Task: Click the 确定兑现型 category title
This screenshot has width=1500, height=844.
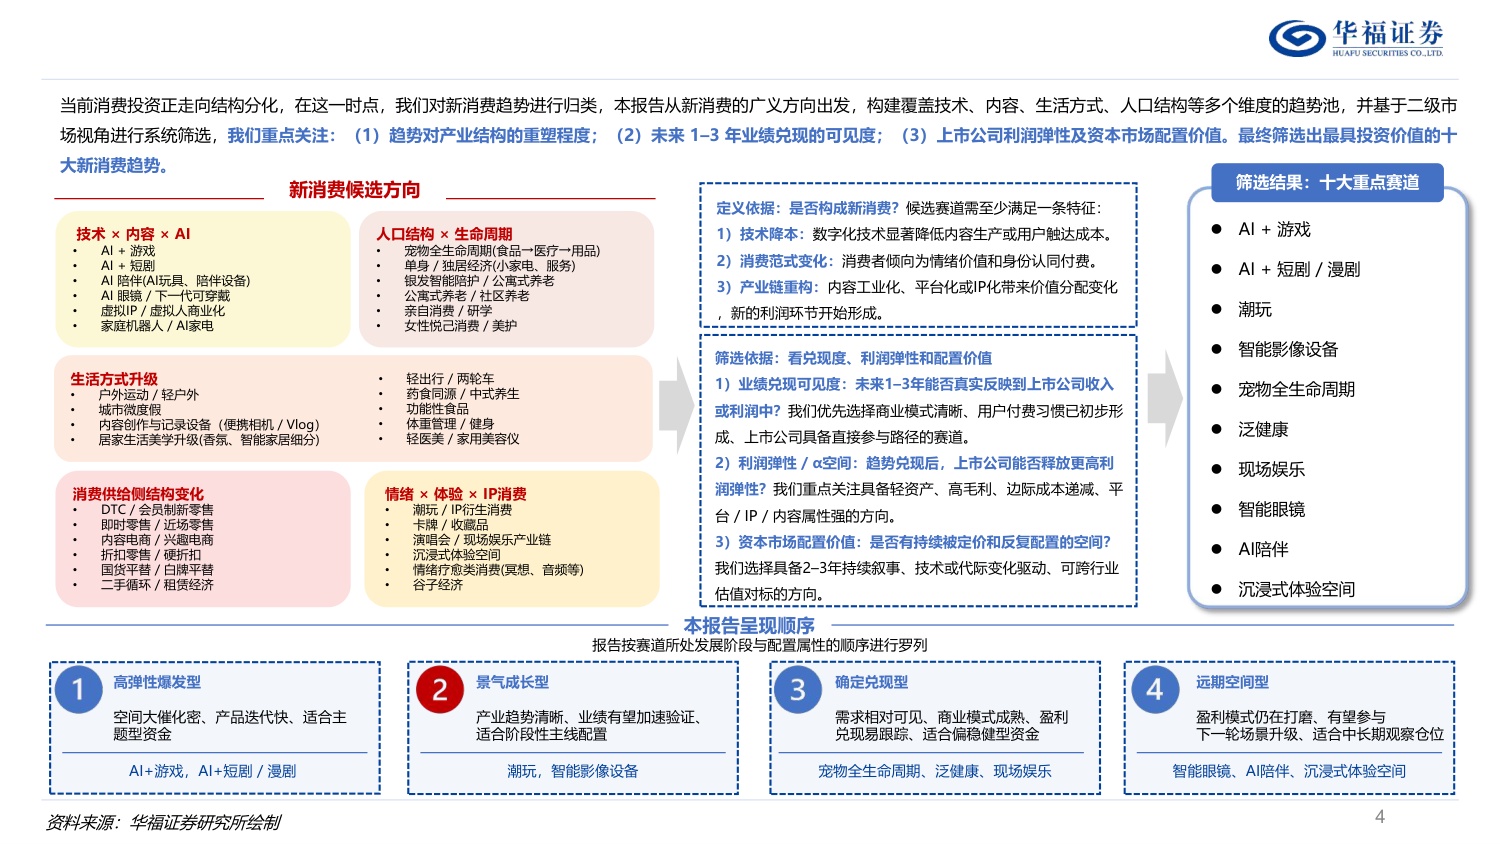Action: (872, 682)
